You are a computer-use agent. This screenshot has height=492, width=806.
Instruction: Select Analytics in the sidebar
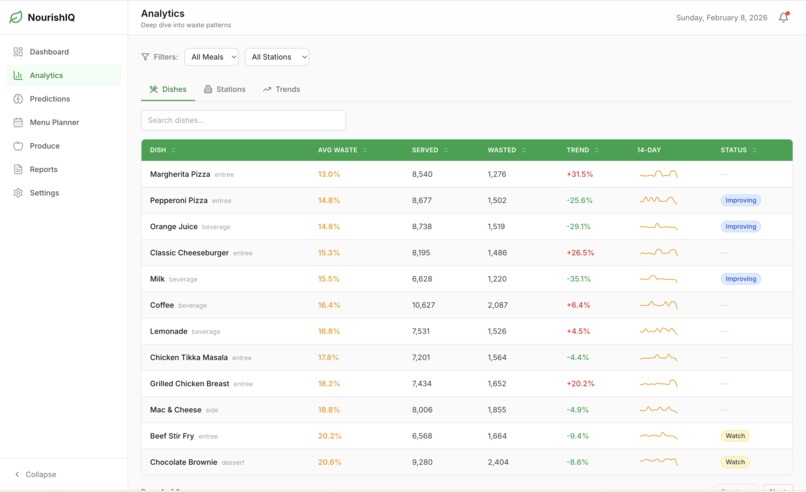click(64, 75)
